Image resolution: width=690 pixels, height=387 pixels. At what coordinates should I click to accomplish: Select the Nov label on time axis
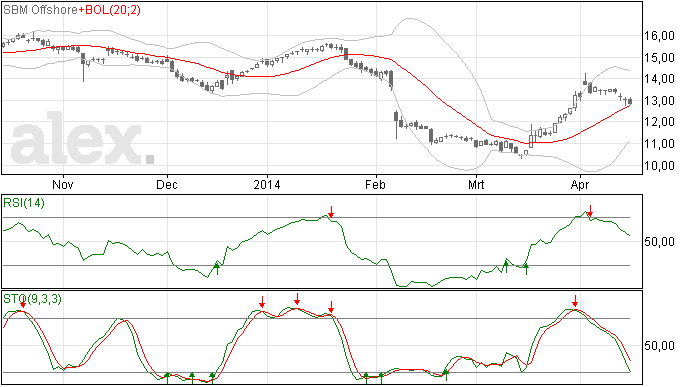(x=63, y=184)
